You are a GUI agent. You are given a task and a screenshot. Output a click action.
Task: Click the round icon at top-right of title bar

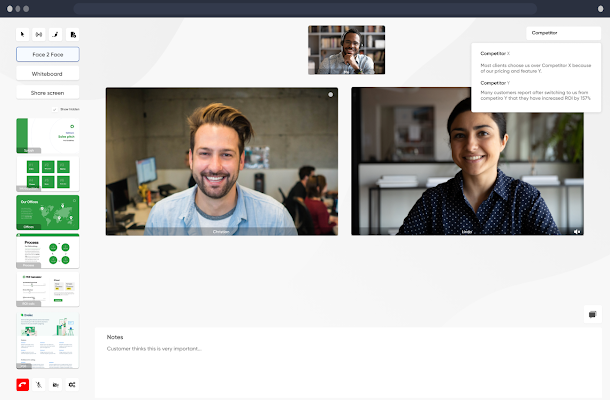click(600, 9)
